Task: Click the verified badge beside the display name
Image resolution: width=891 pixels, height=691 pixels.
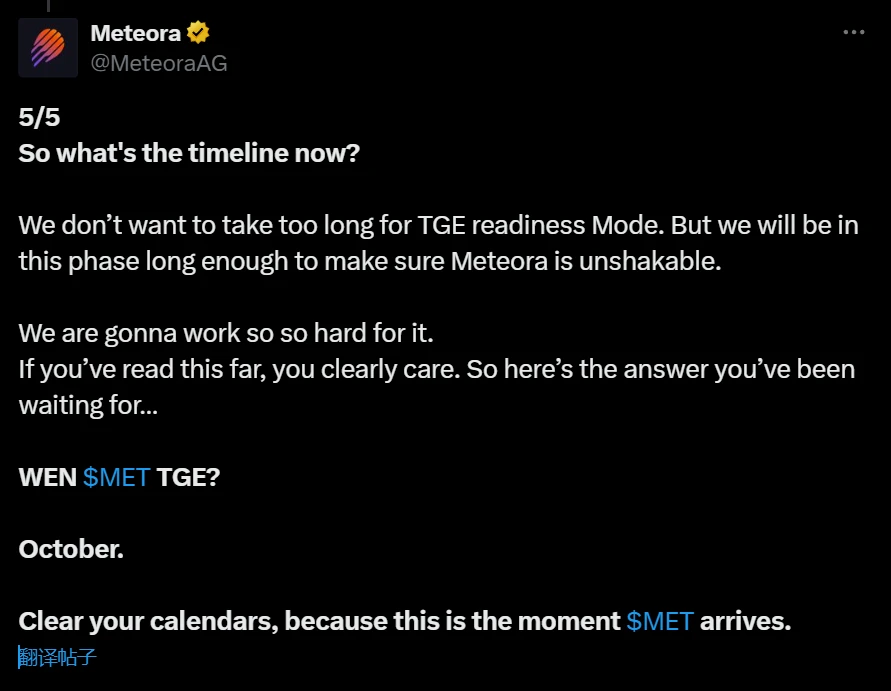Action: [198, 31]
